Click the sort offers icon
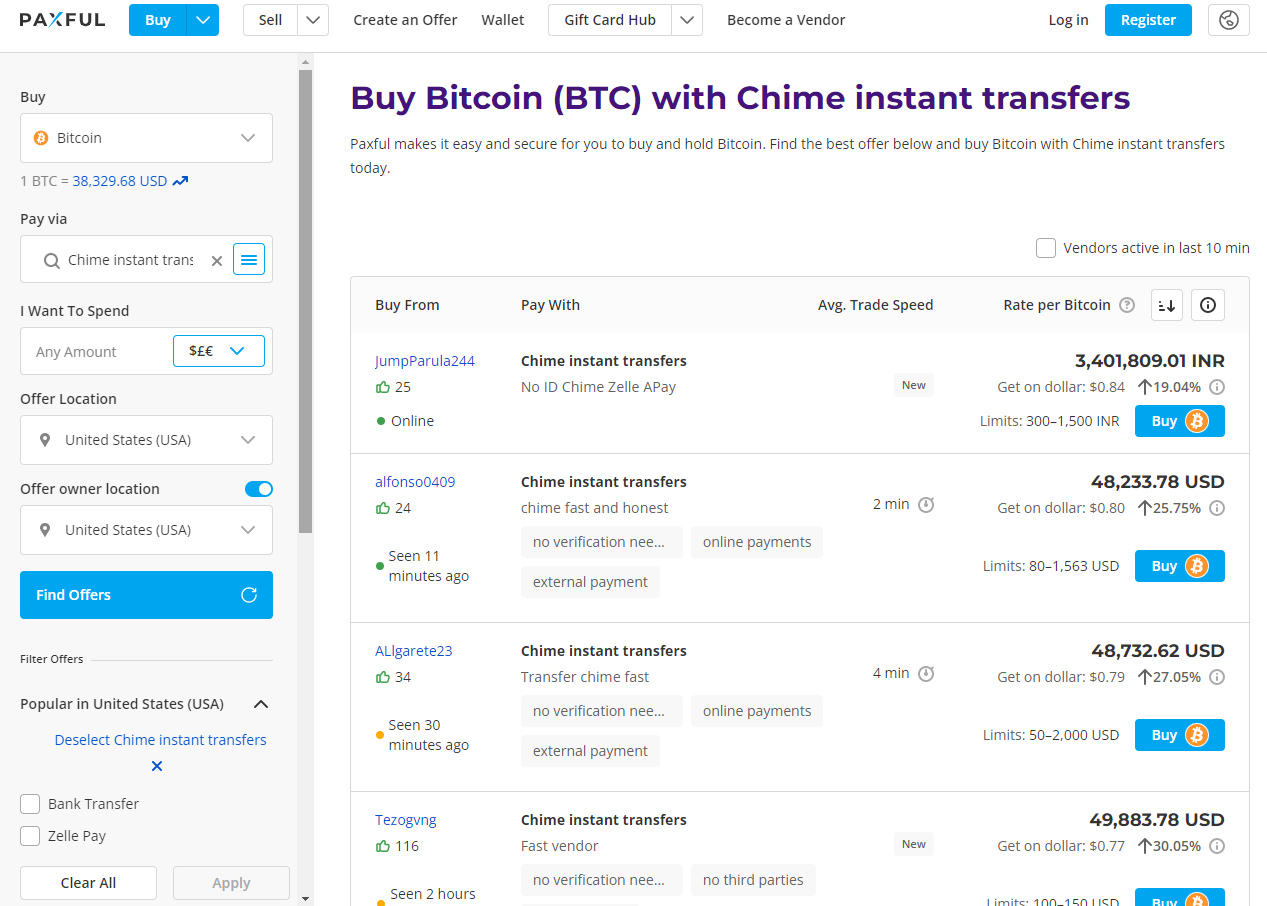This screenshot has height=906, width=1267. point(1167,305)
